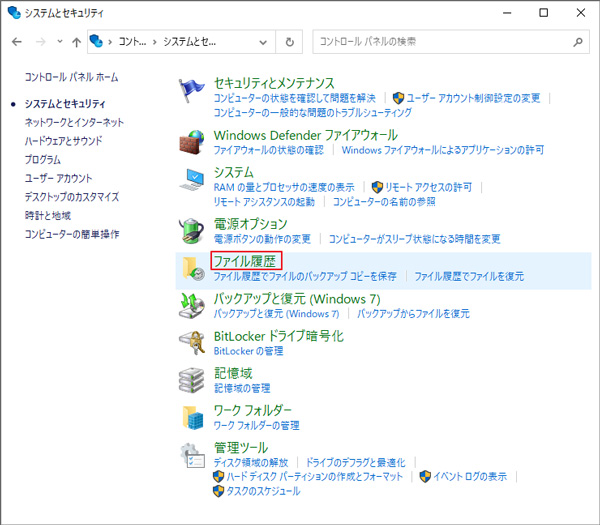Click the Control Panel icon in address bar
Screen dimensions: 600x525
pos(96,41)
